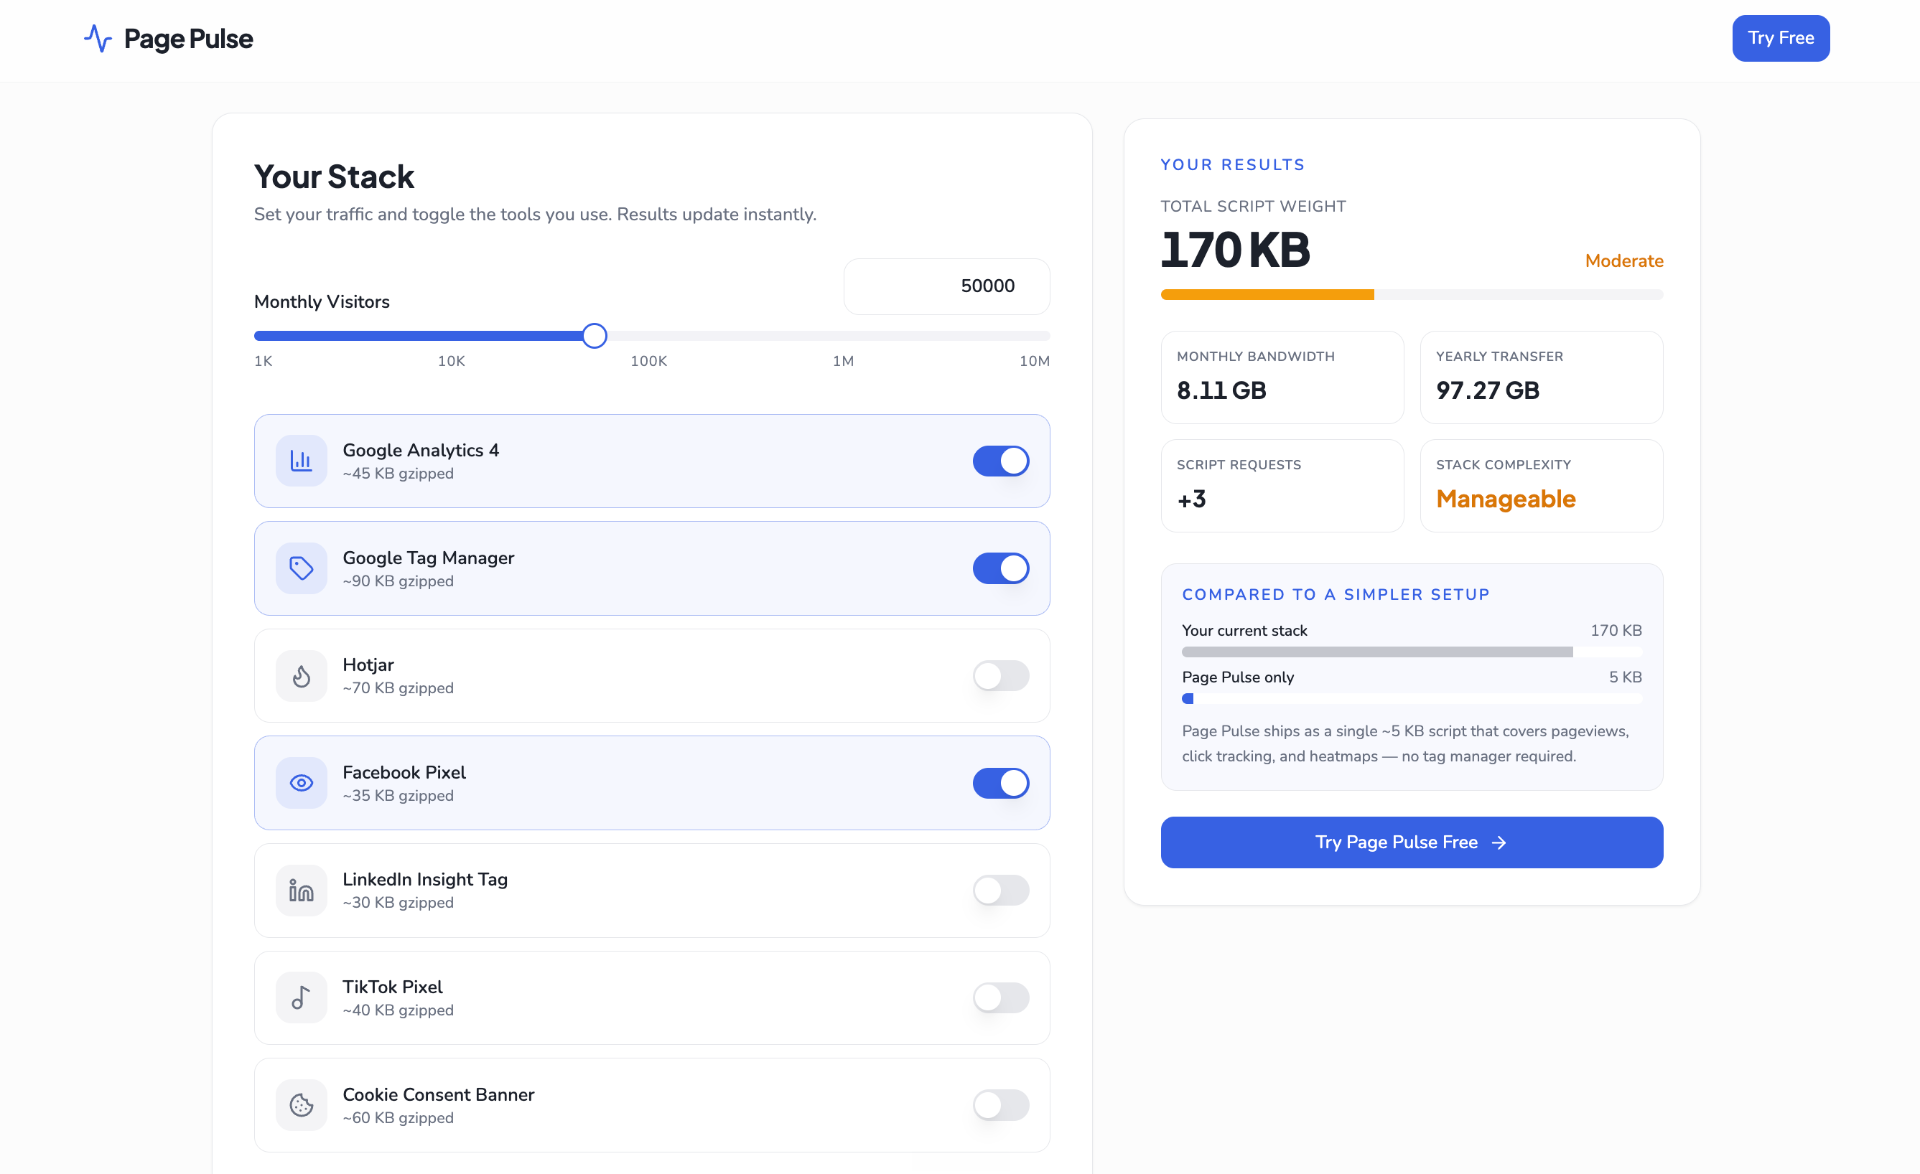Click the Script Requests +3 card
The height and width of the screenshot is (1174, 1920).
pos(1282,486)
